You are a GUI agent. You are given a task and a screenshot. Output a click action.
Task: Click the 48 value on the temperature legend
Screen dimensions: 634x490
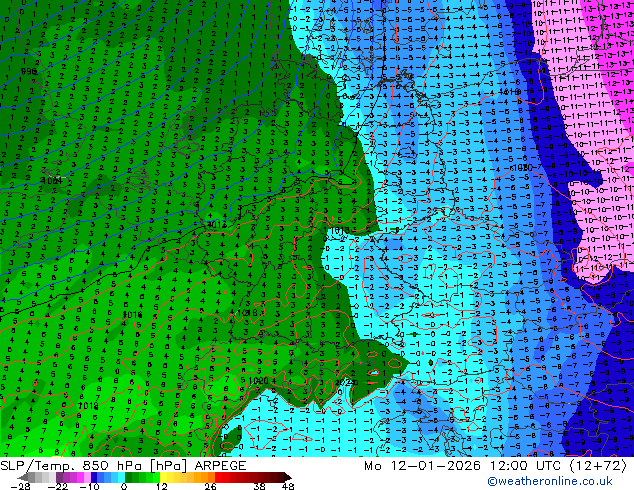(288, 486)
